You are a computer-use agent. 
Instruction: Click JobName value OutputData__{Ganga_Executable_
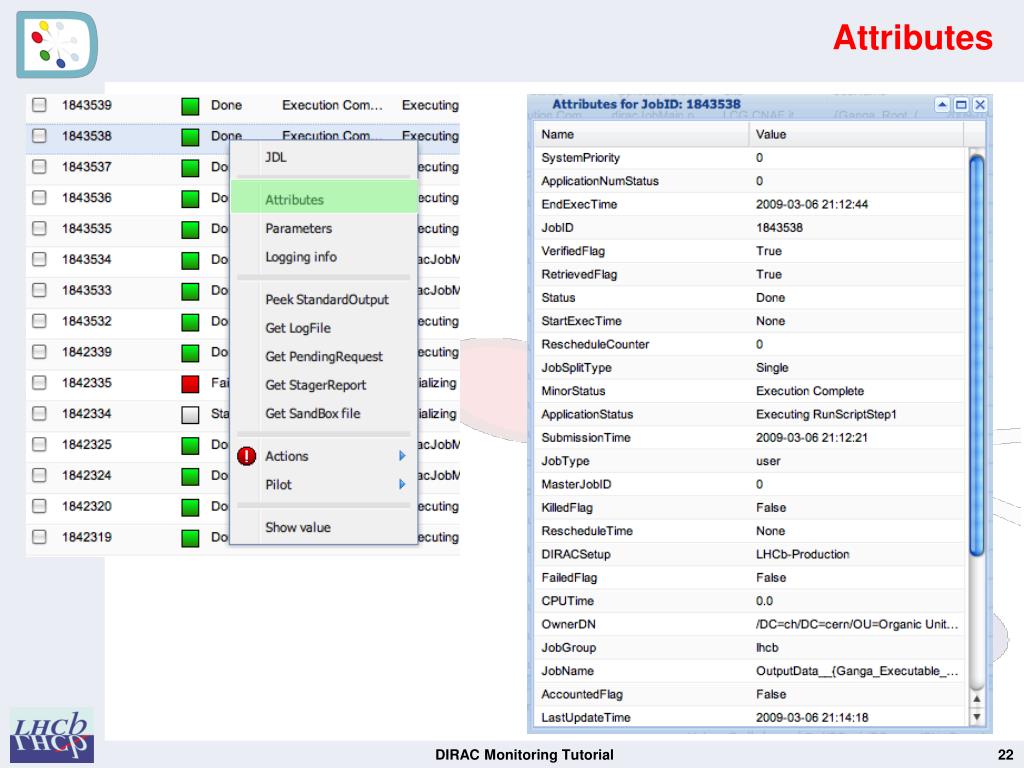pyautogui.click(x=857, y=671)
